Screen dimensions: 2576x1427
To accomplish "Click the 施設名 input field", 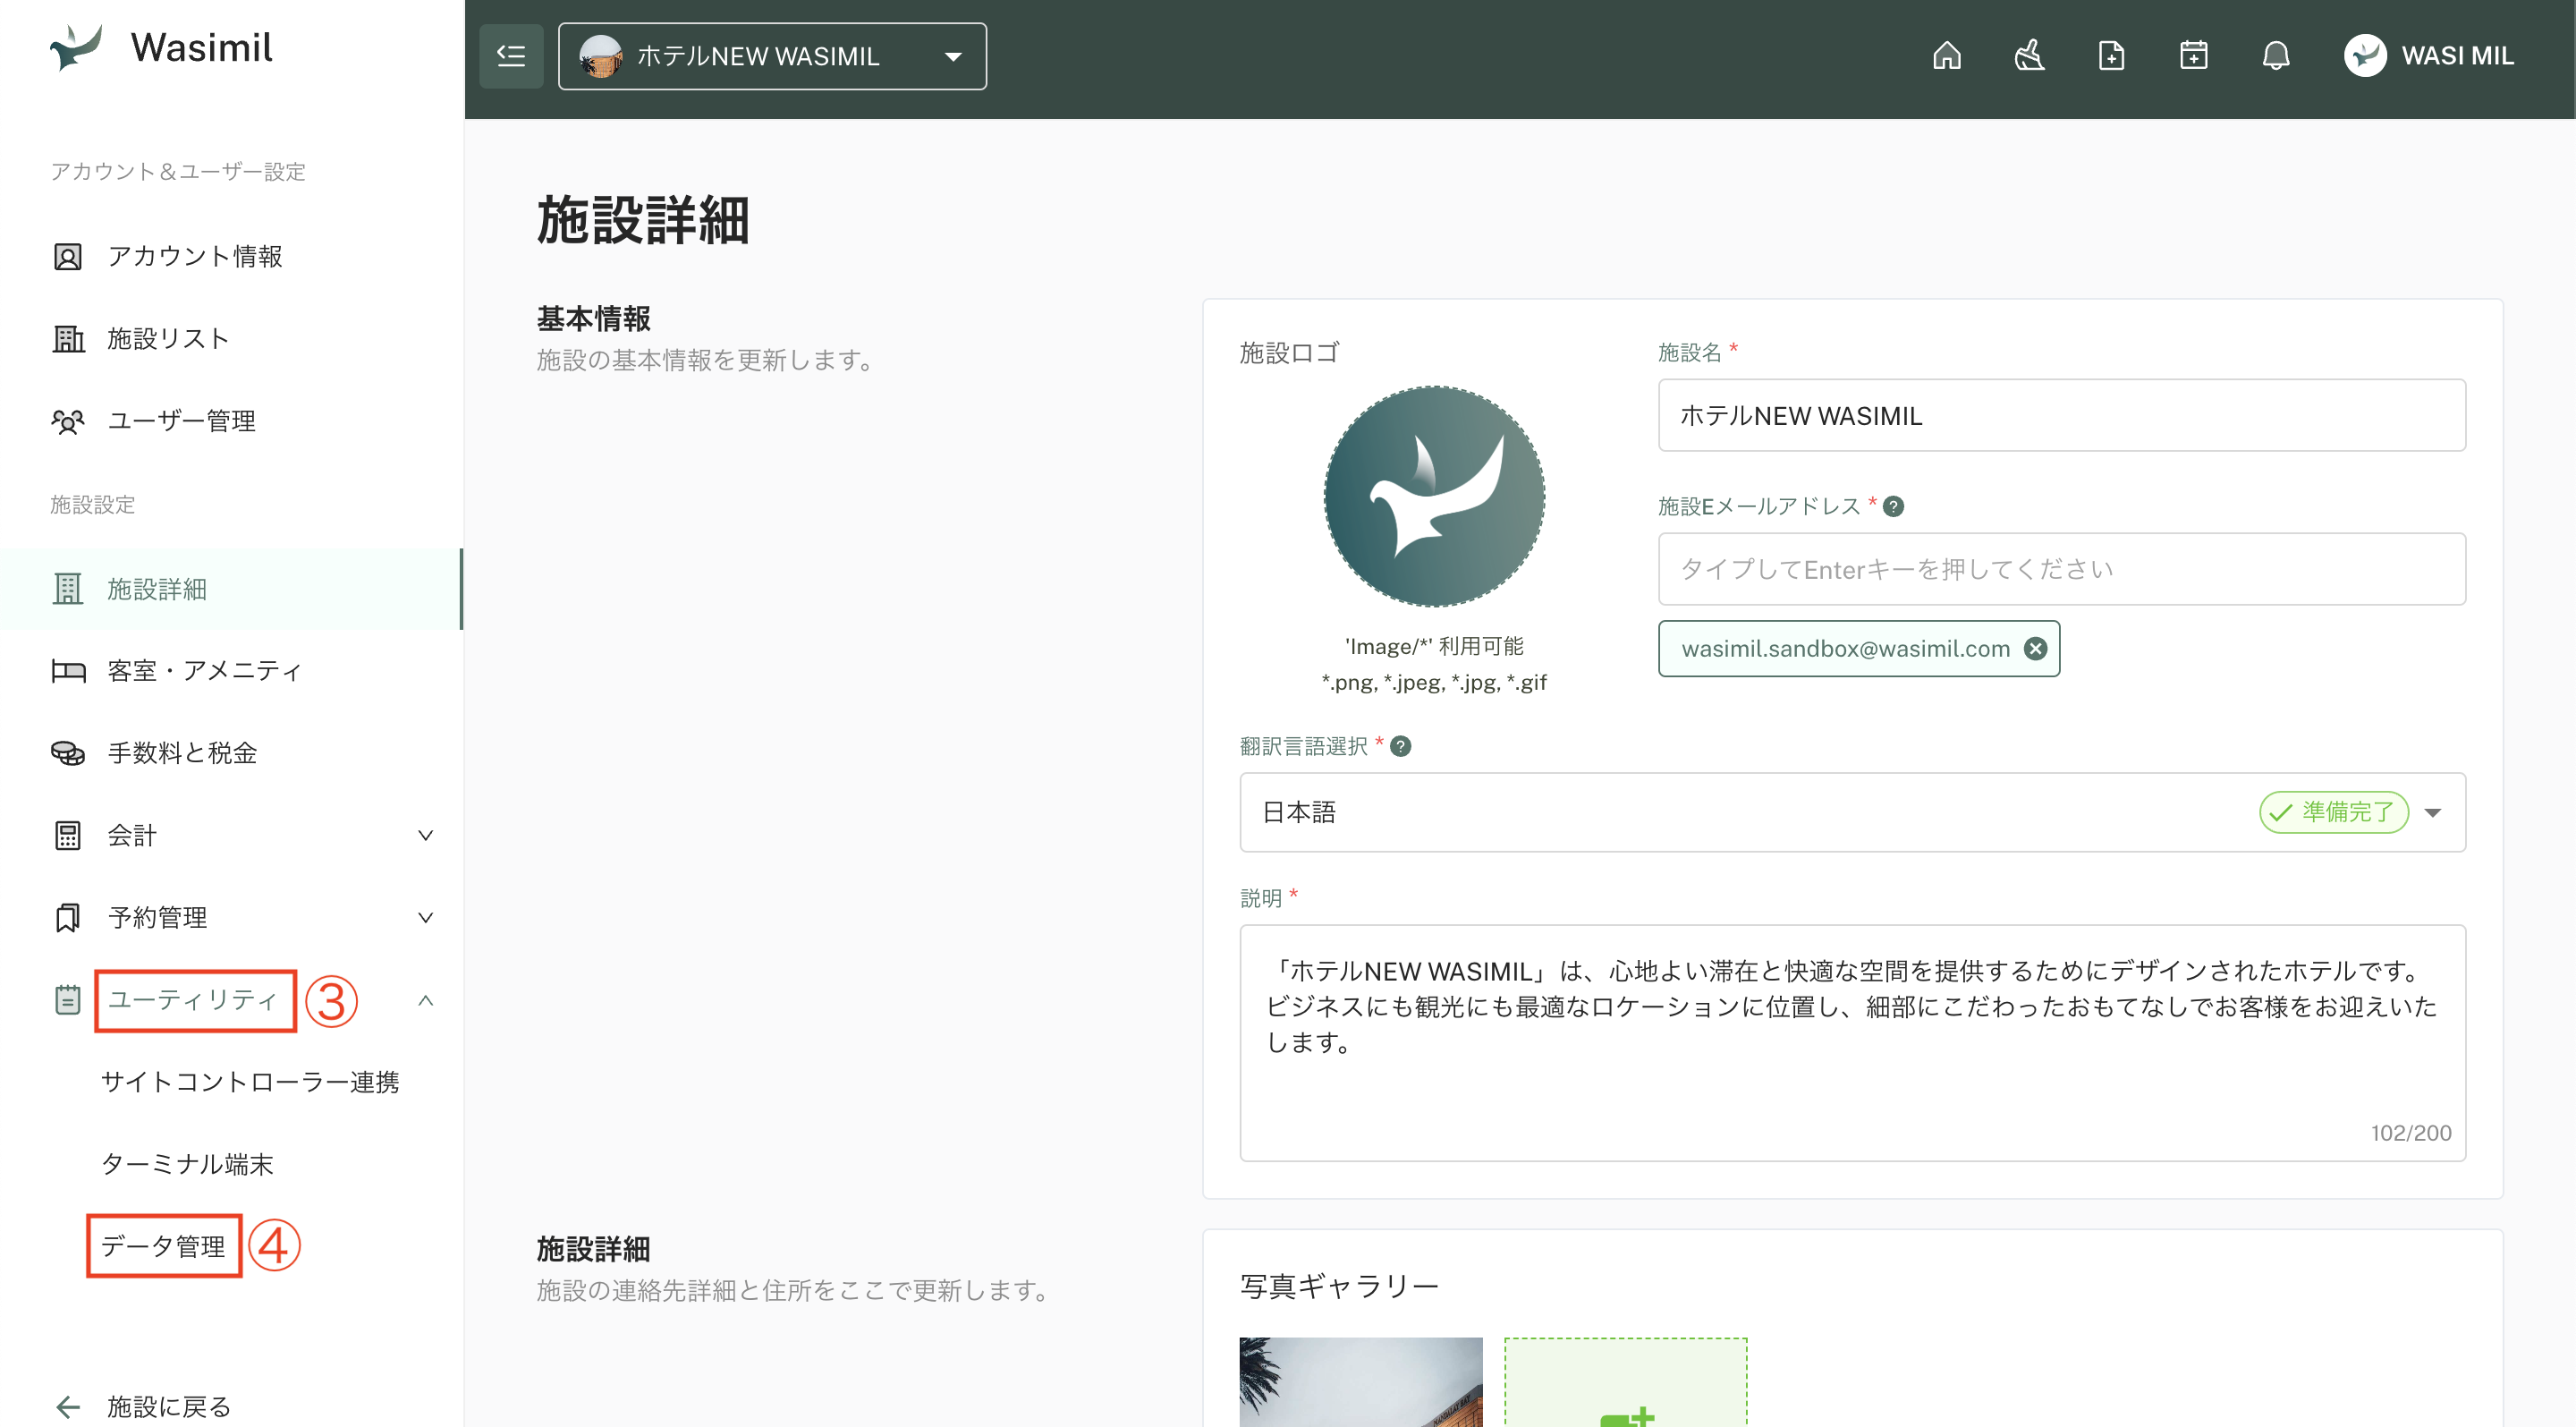I will (2061, 415).
